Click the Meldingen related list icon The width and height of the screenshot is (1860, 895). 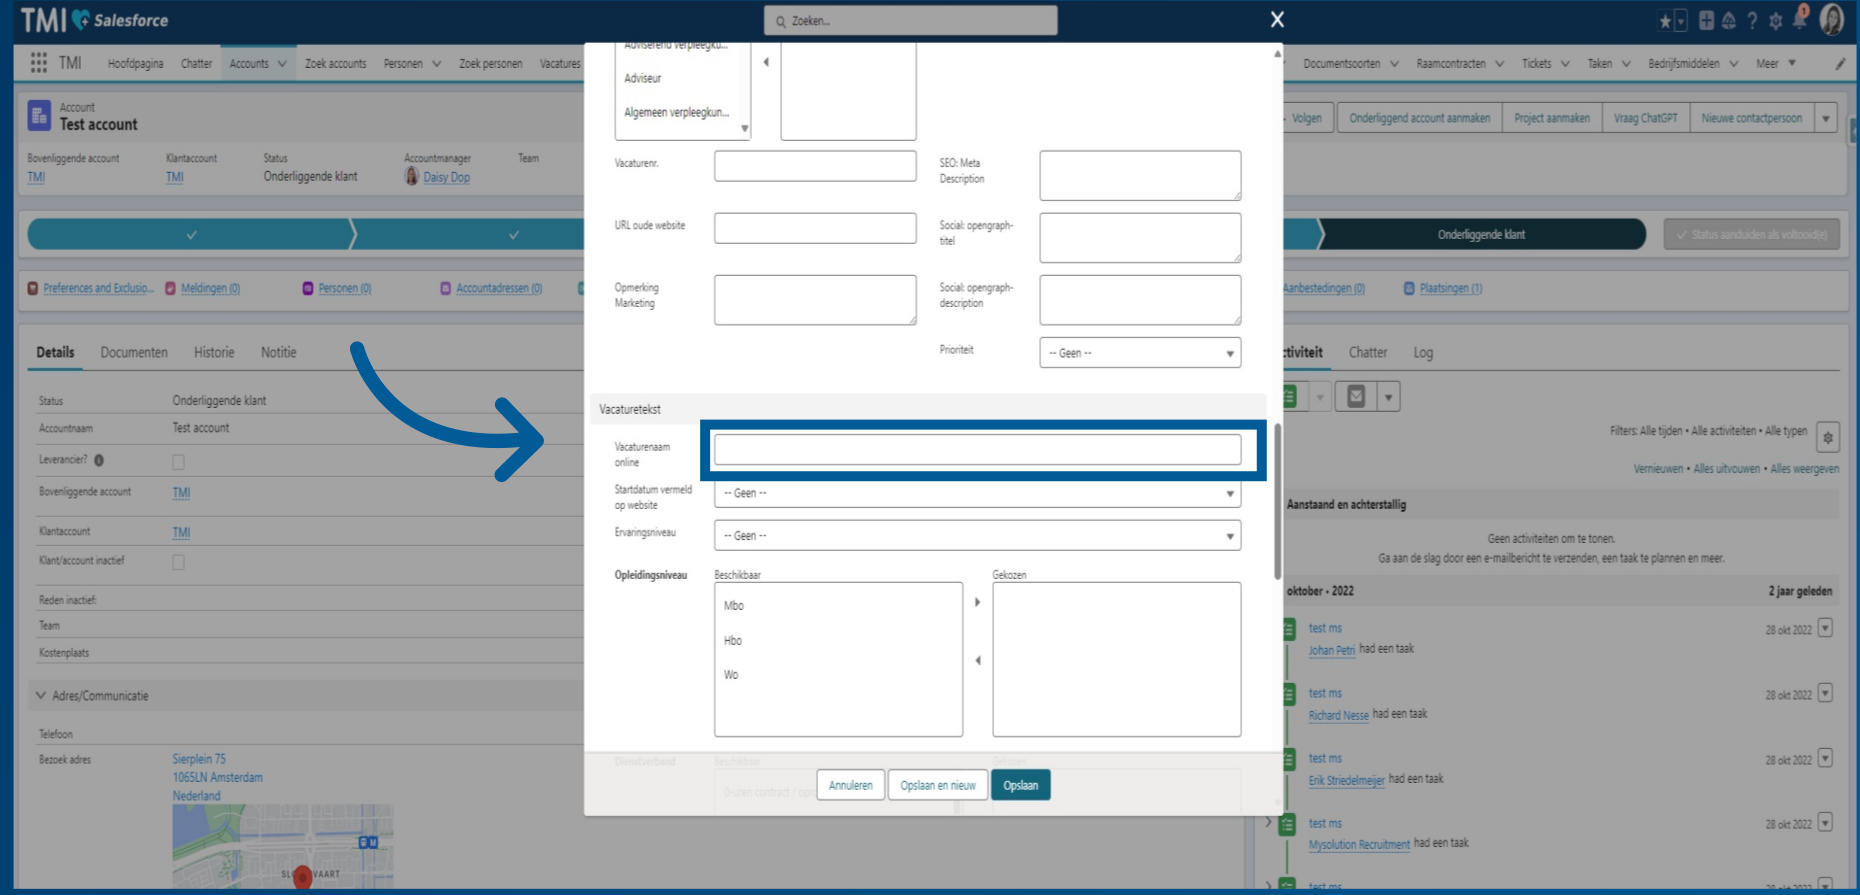(x=171, y=288)
